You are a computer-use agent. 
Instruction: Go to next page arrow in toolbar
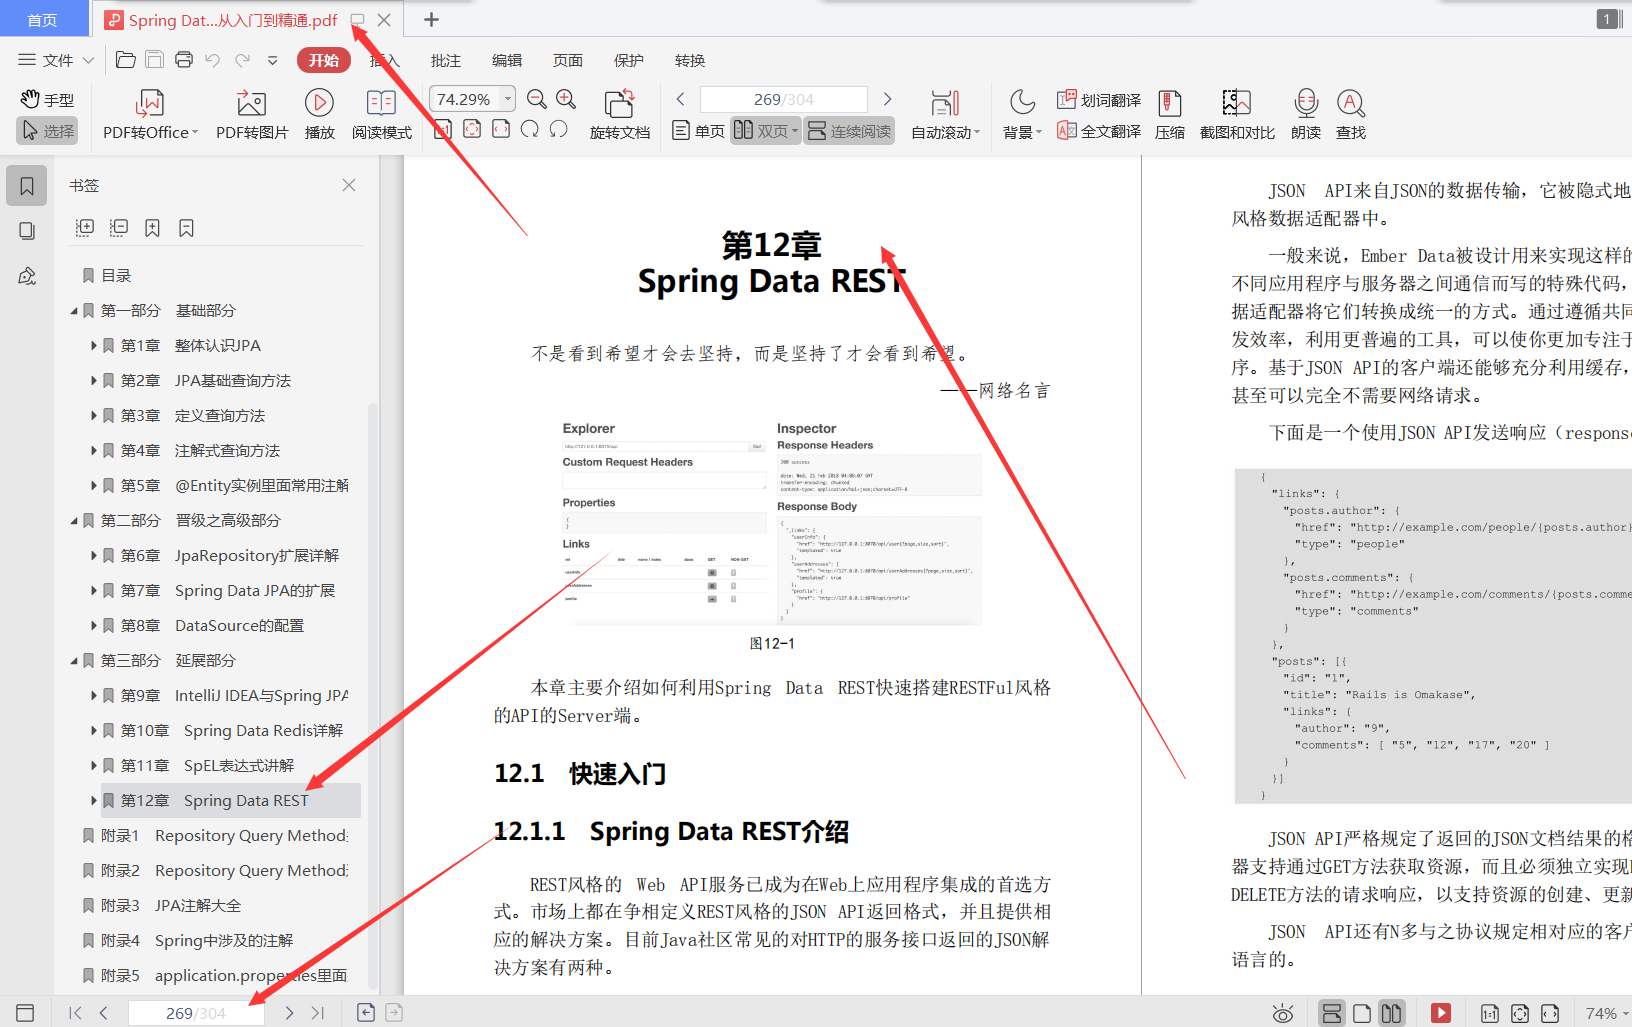pyautogui.click(x=887, y=99)
